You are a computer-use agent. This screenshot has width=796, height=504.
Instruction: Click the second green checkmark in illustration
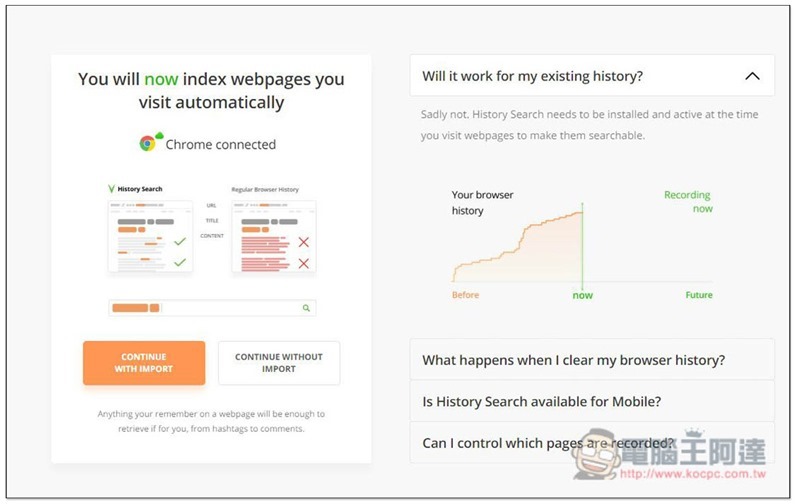tap(180, 262)
